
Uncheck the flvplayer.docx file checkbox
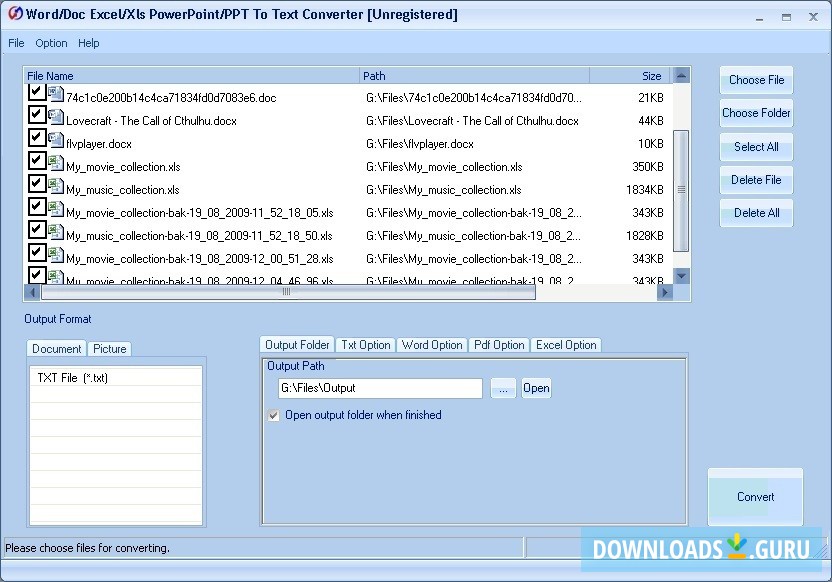pos(36,141)
